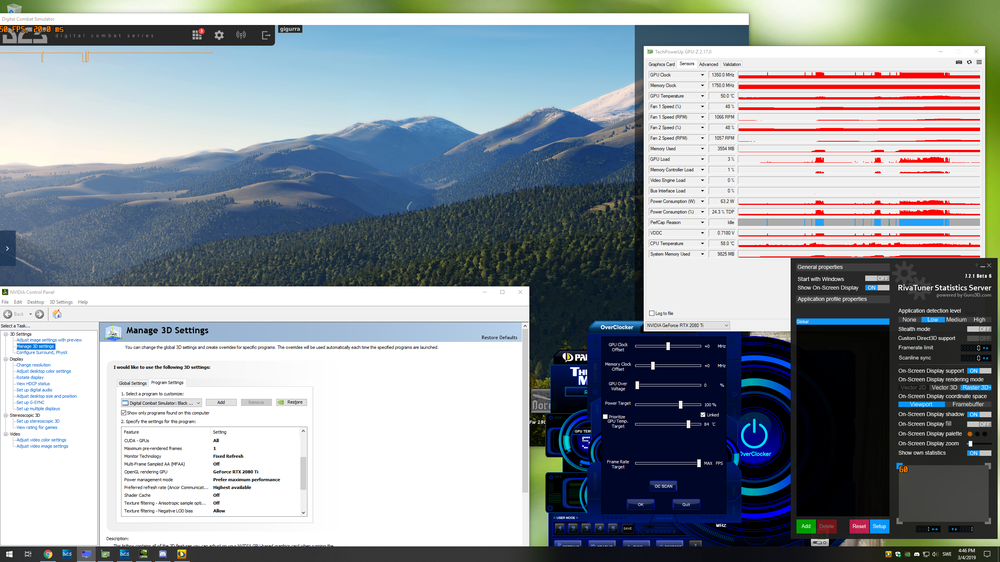
Task: Open the DCS settings gear icon
Action: (x=220, y=35)
